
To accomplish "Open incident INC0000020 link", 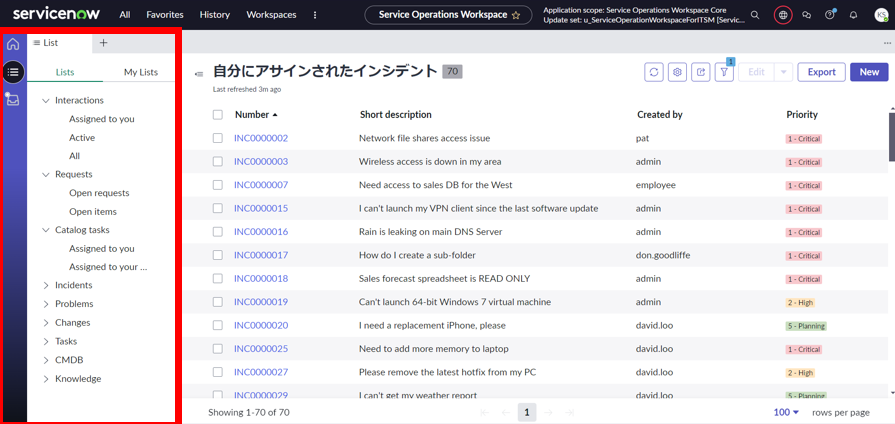I will coord(261,325).
